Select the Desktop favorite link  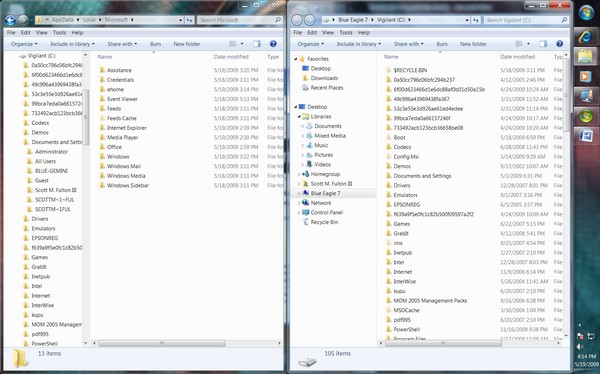click(x=321, y=69)
